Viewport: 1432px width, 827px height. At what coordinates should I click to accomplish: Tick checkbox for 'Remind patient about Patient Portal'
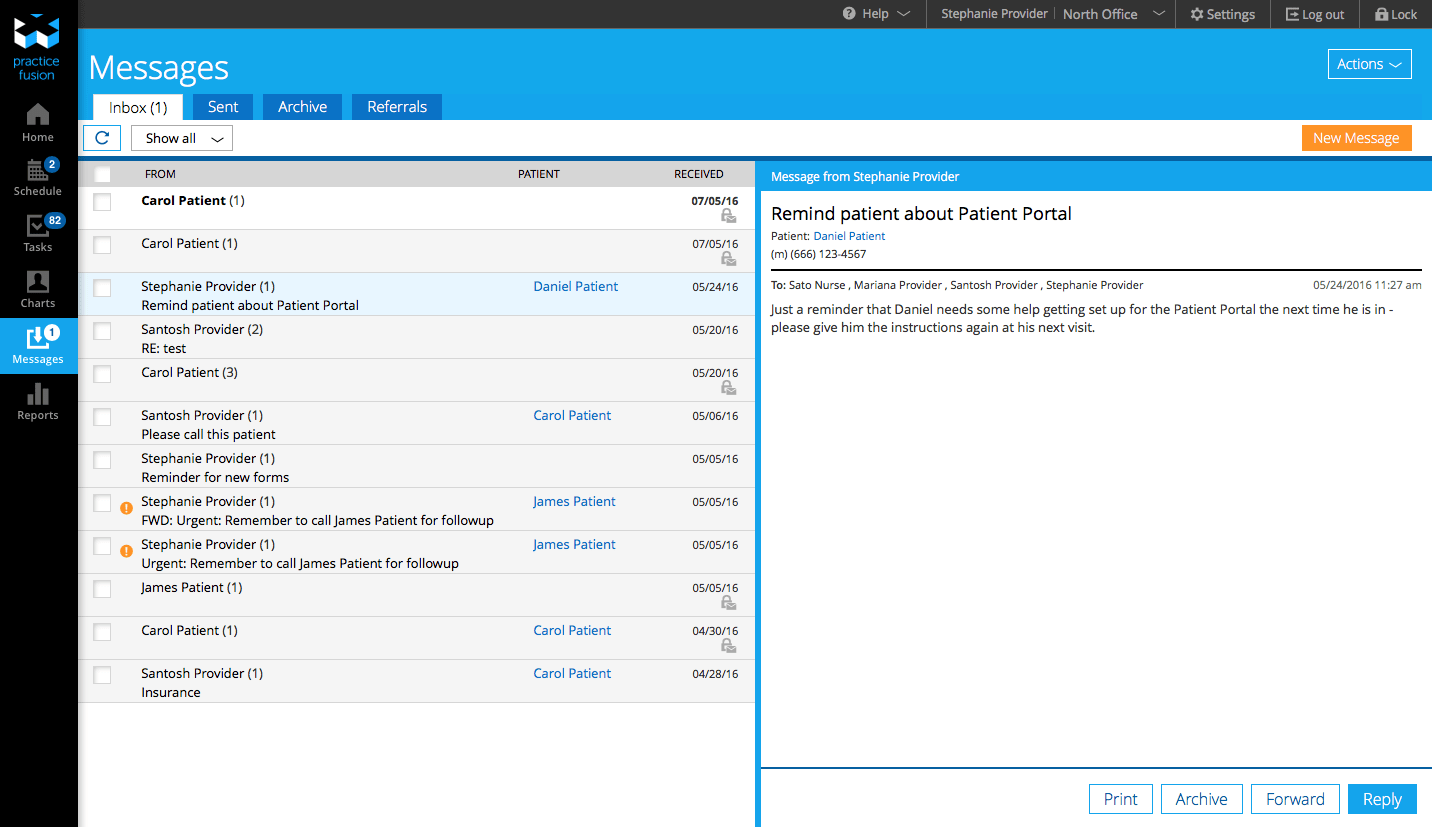[x=102, y=288]
